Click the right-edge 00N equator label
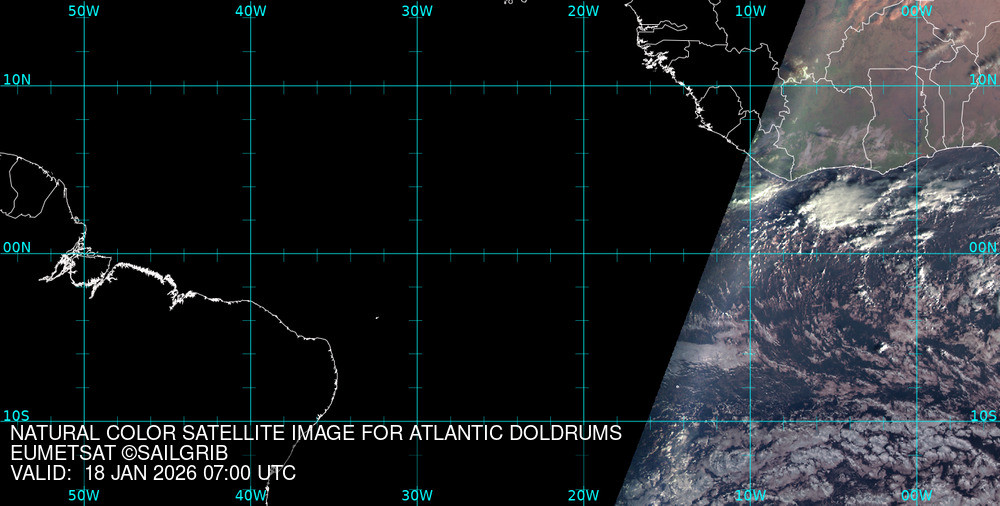This screenshot has height=506, width=1000. tap(983, 247)
